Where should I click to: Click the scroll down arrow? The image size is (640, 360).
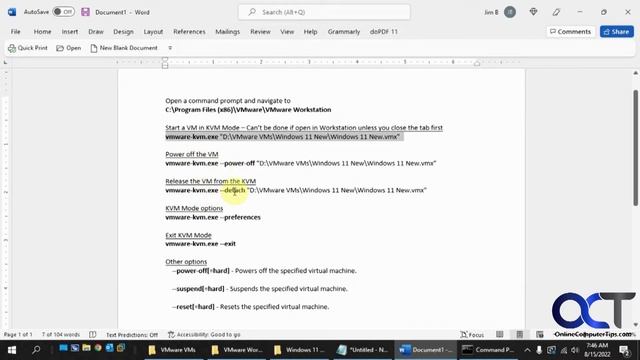[636, 324]
